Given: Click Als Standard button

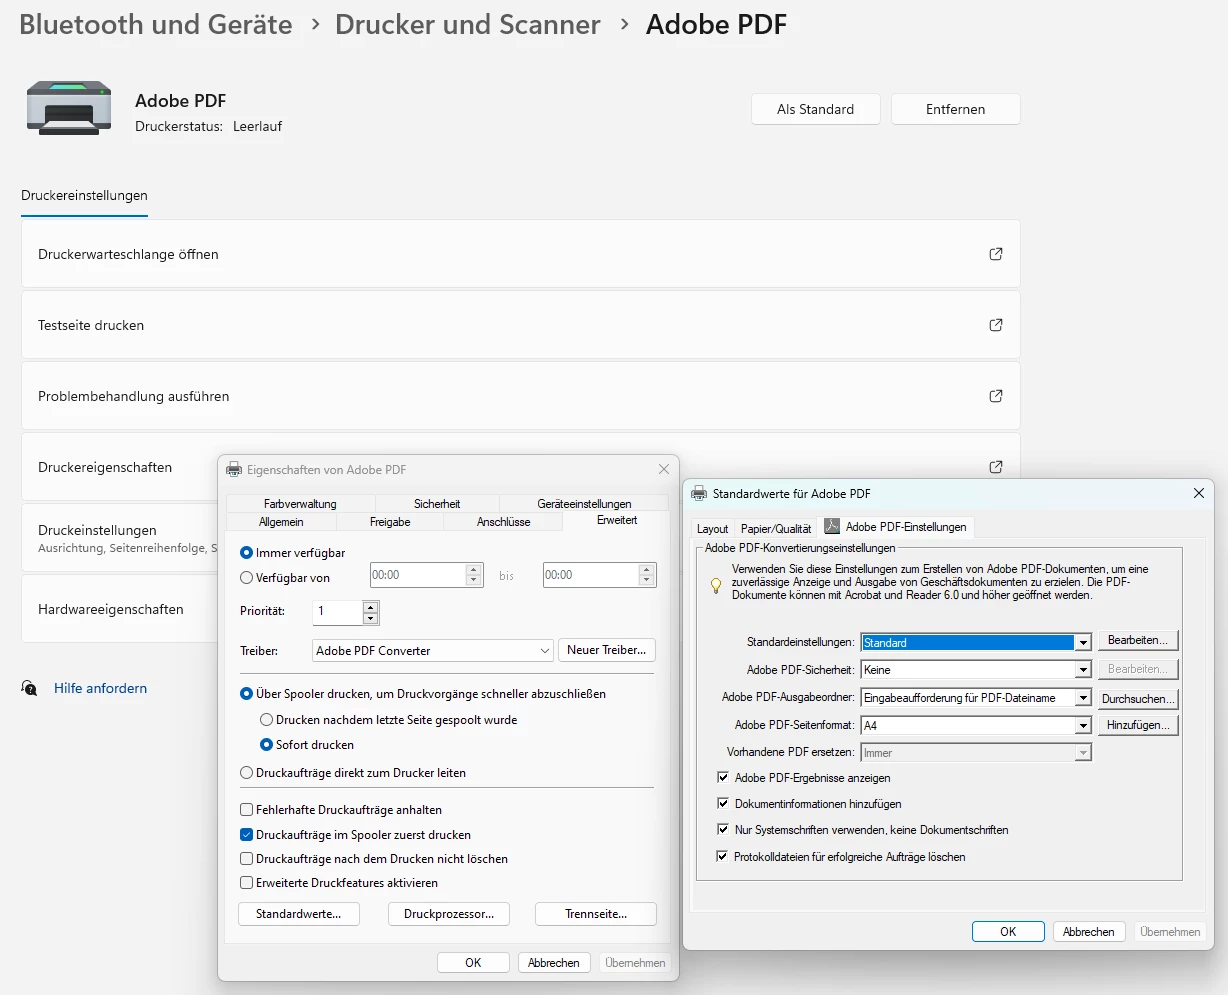Looking at the screenshot, I should [x=816, y=109].
